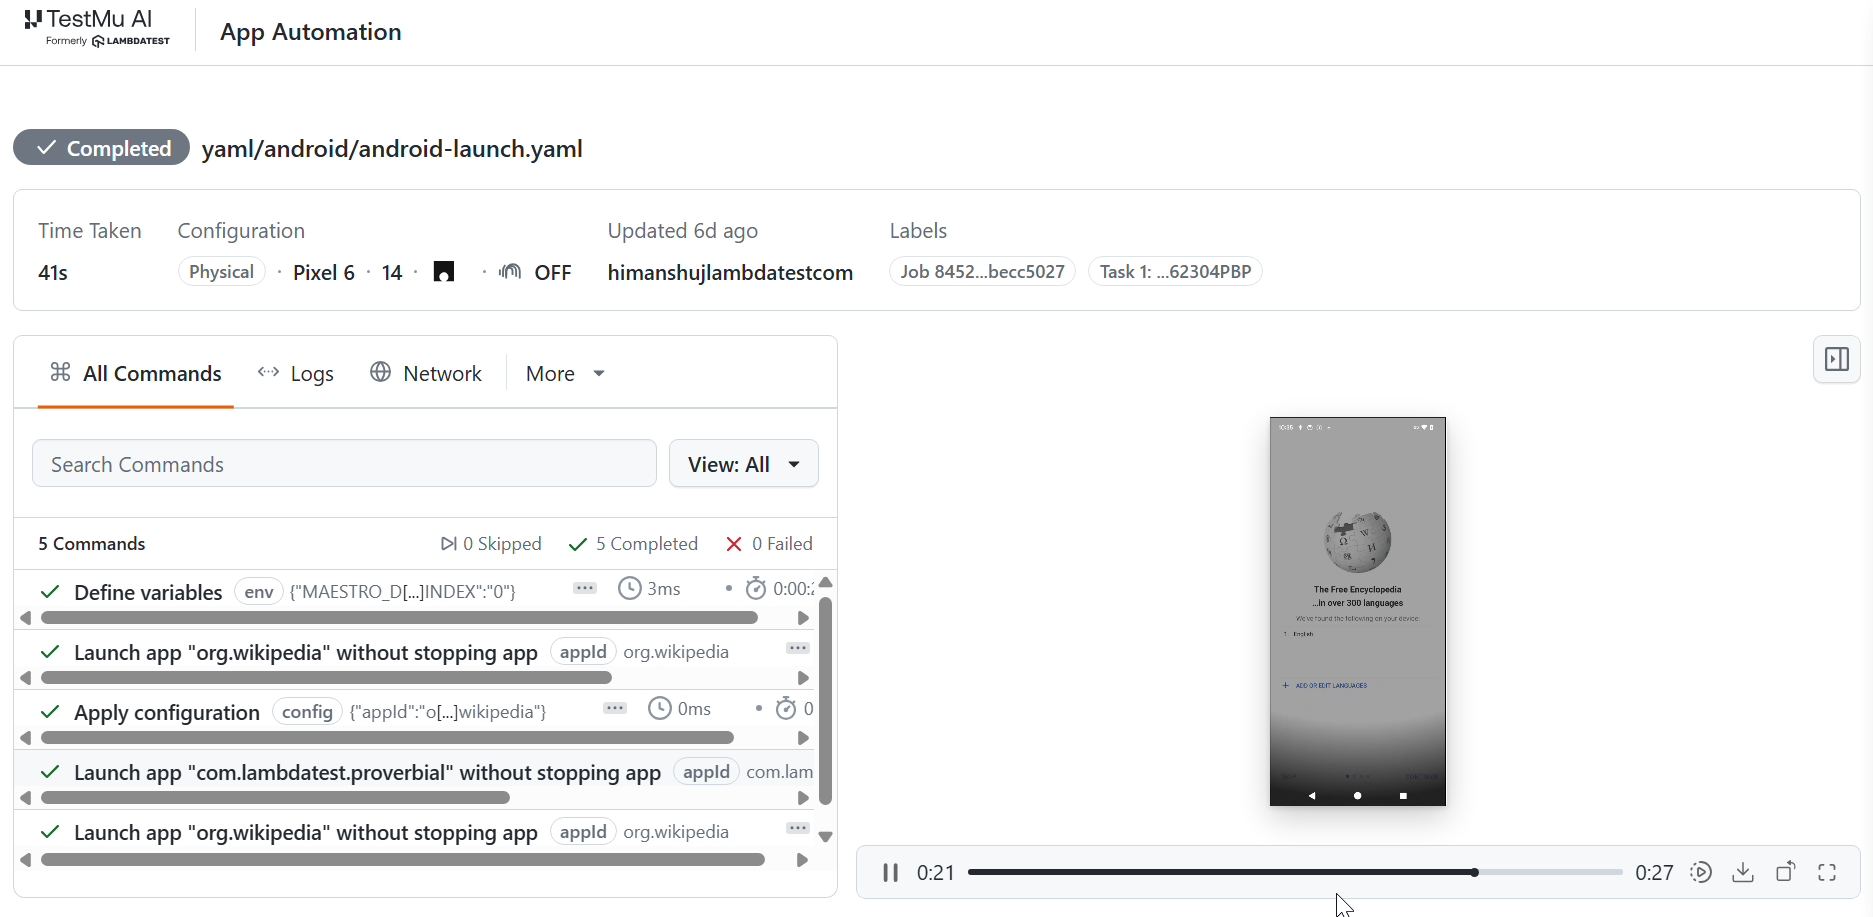Click the ellipsis in Define variables row

tap(585, 588)
